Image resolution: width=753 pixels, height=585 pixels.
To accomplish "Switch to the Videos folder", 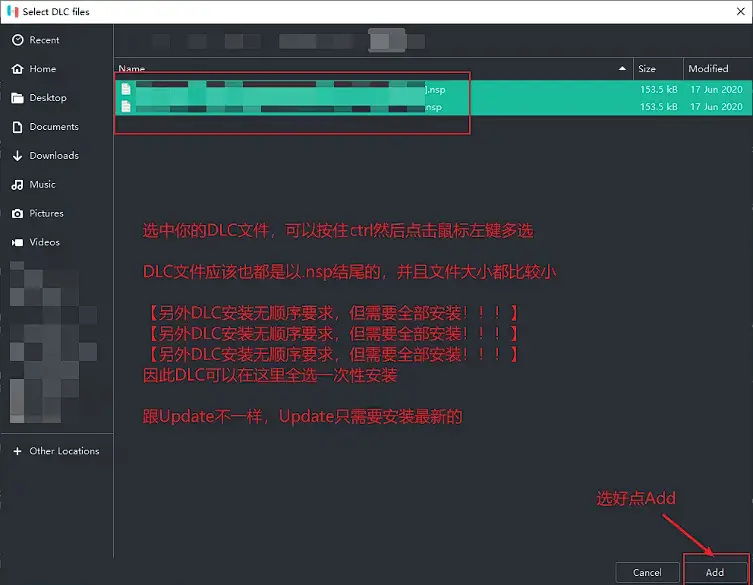I will (x=44, y=242).
